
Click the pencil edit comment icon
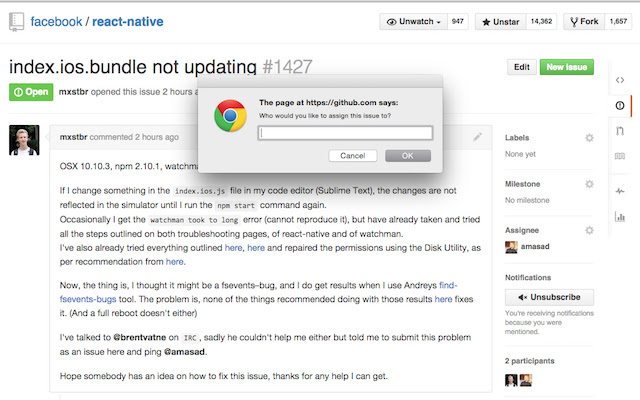click(477, 137)
